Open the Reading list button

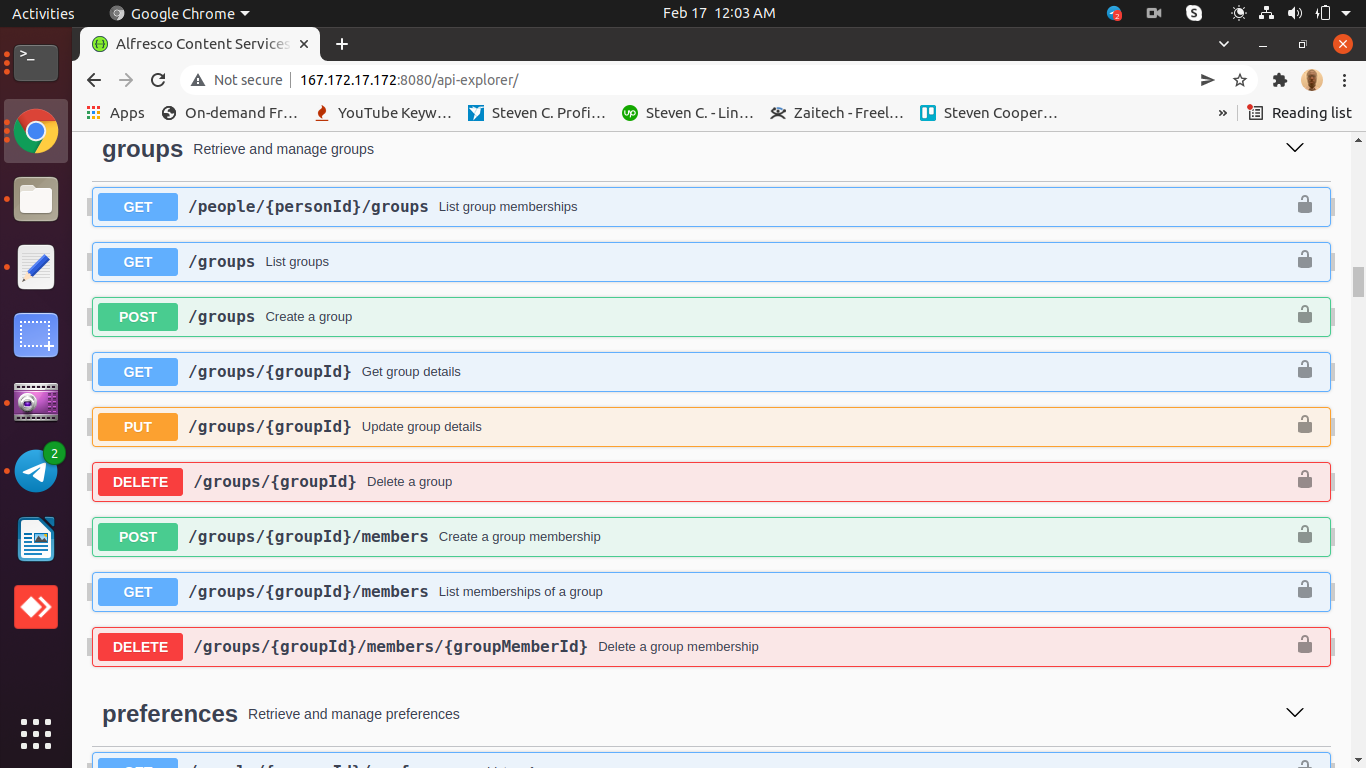pos(1299,113)
